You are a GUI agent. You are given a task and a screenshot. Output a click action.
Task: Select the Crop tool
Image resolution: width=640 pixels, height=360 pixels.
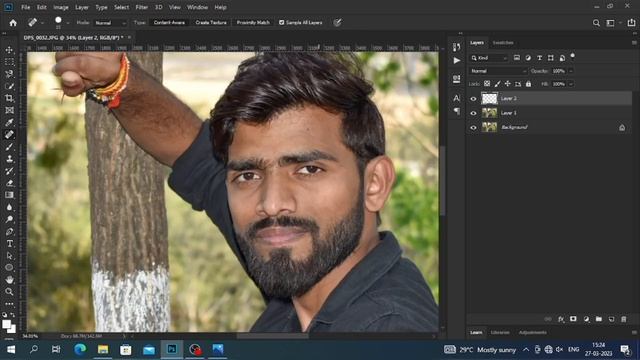(x=9, y=98)
